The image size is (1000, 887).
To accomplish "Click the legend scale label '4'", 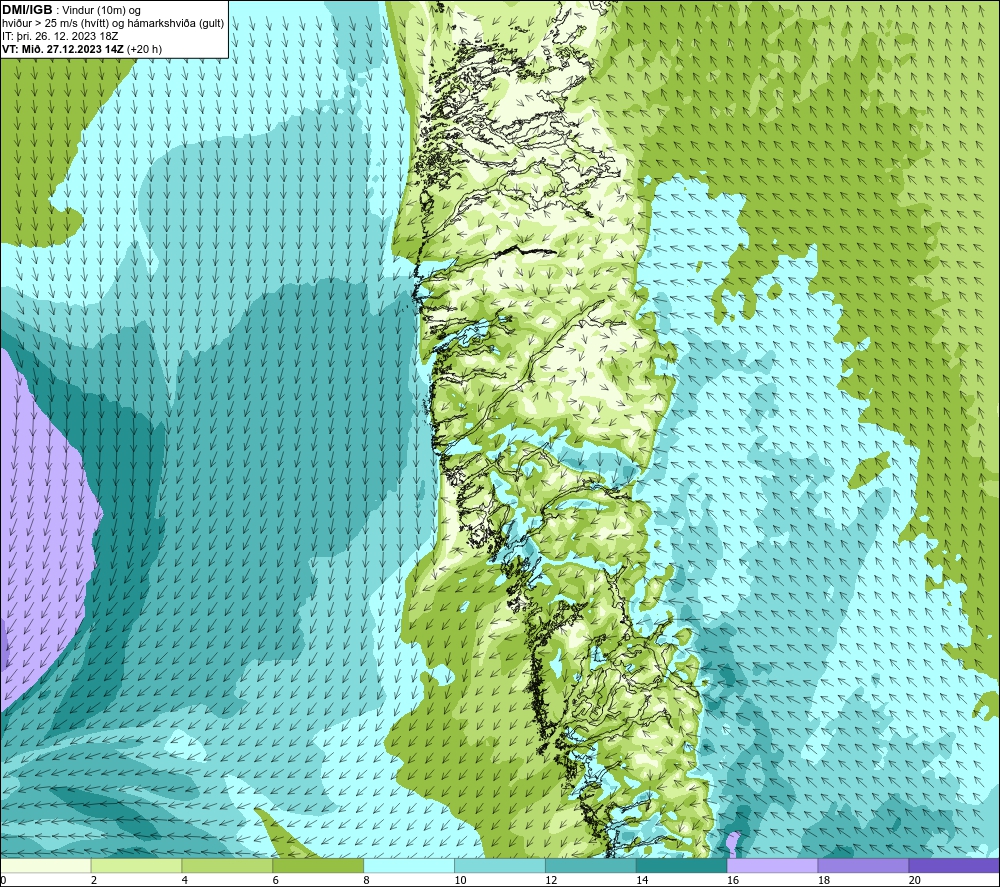I will [x=185, y=881].
